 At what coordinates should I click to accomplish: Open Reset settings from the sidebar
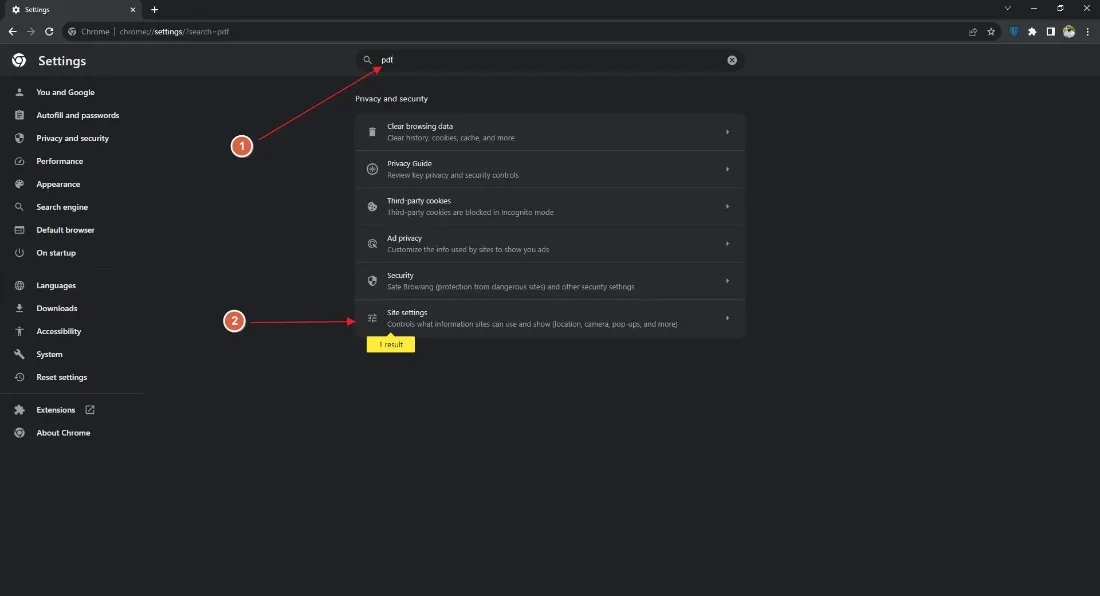[61, 377]
